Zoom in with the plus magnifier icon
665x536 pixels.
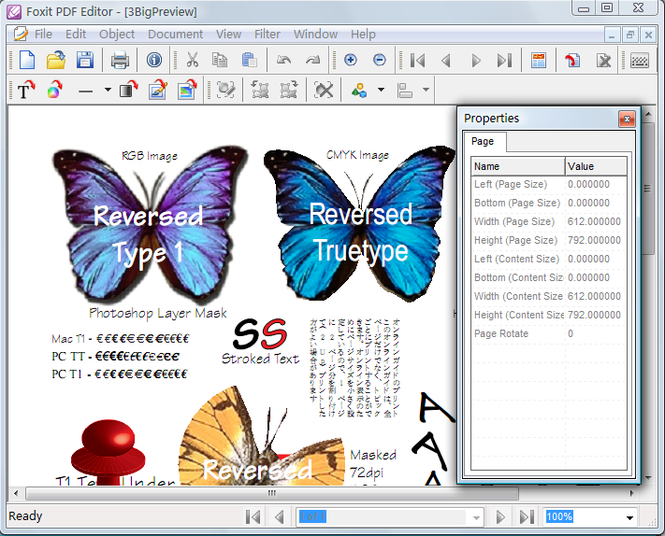point(350,60)
